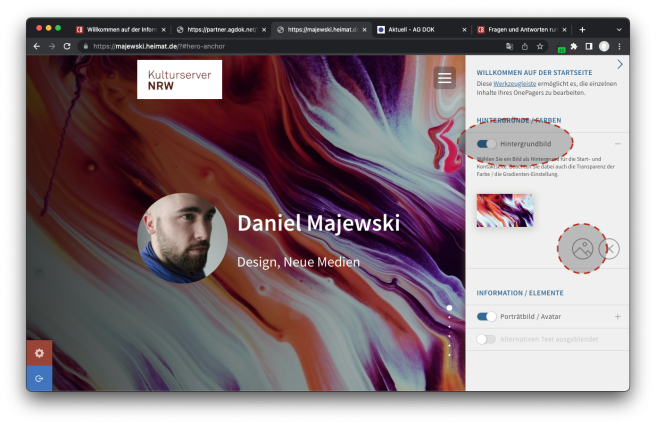The height and width of the screenshot is (426, 656).
Task: Close the sidebar with the chevron arrow
Action: click(619, 64)
